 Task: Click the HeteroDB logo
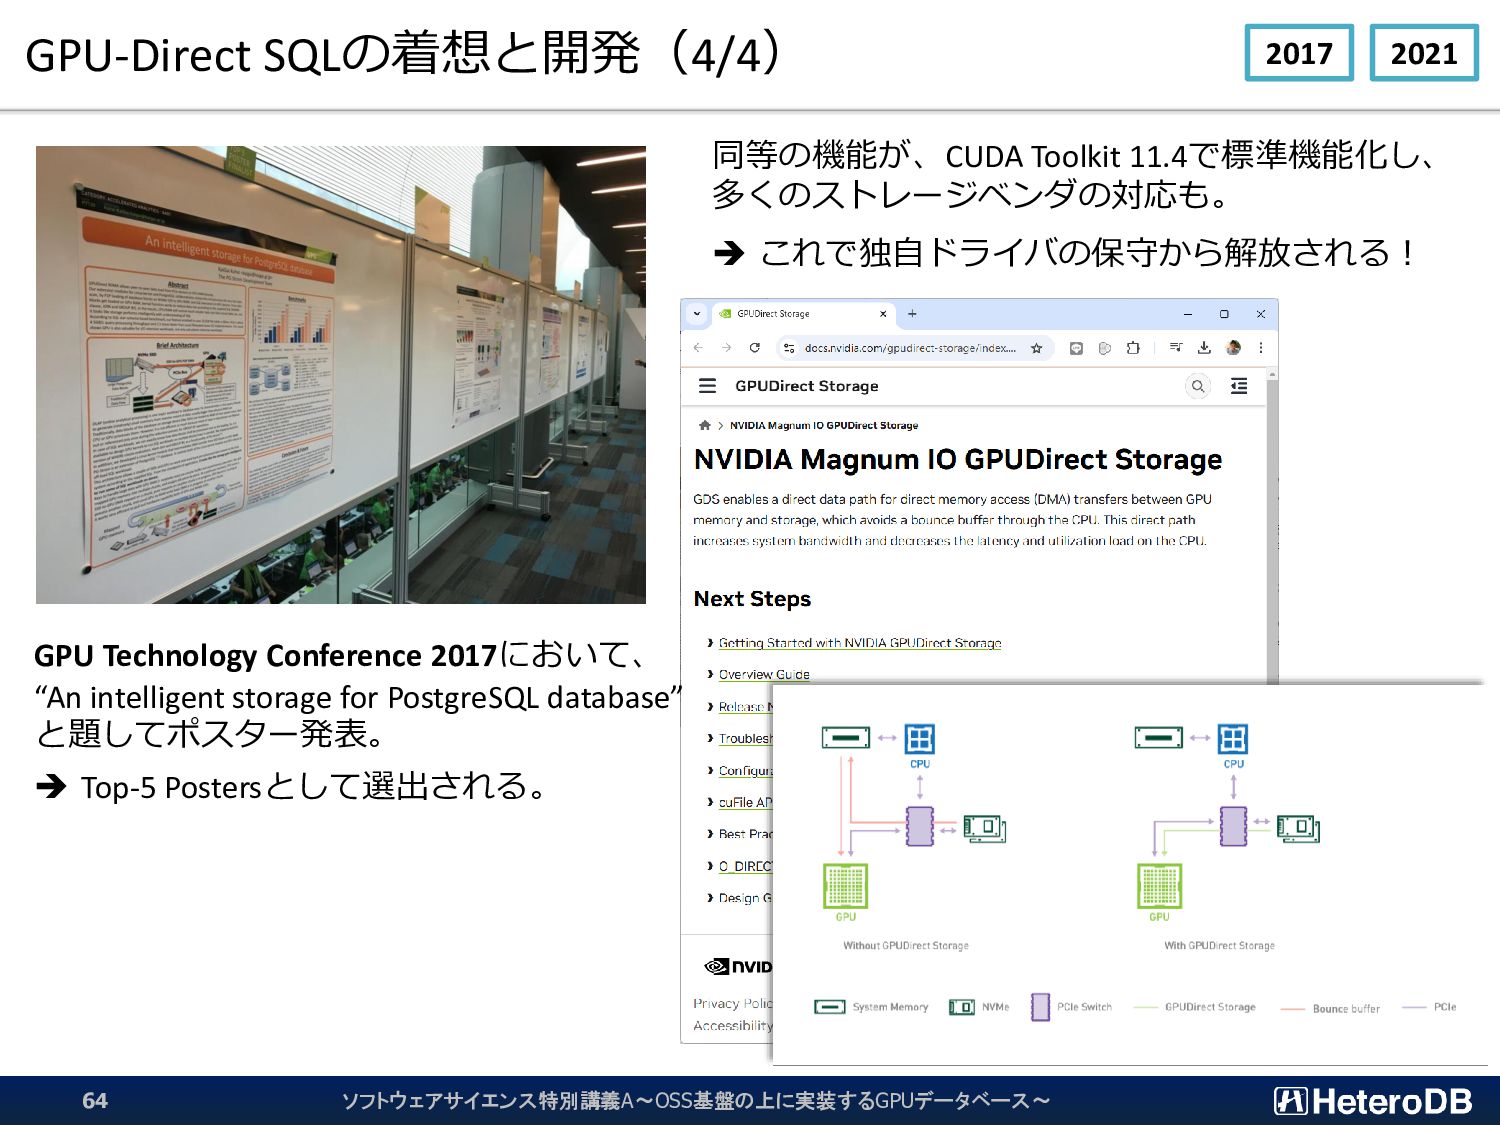(1373, 1101)
